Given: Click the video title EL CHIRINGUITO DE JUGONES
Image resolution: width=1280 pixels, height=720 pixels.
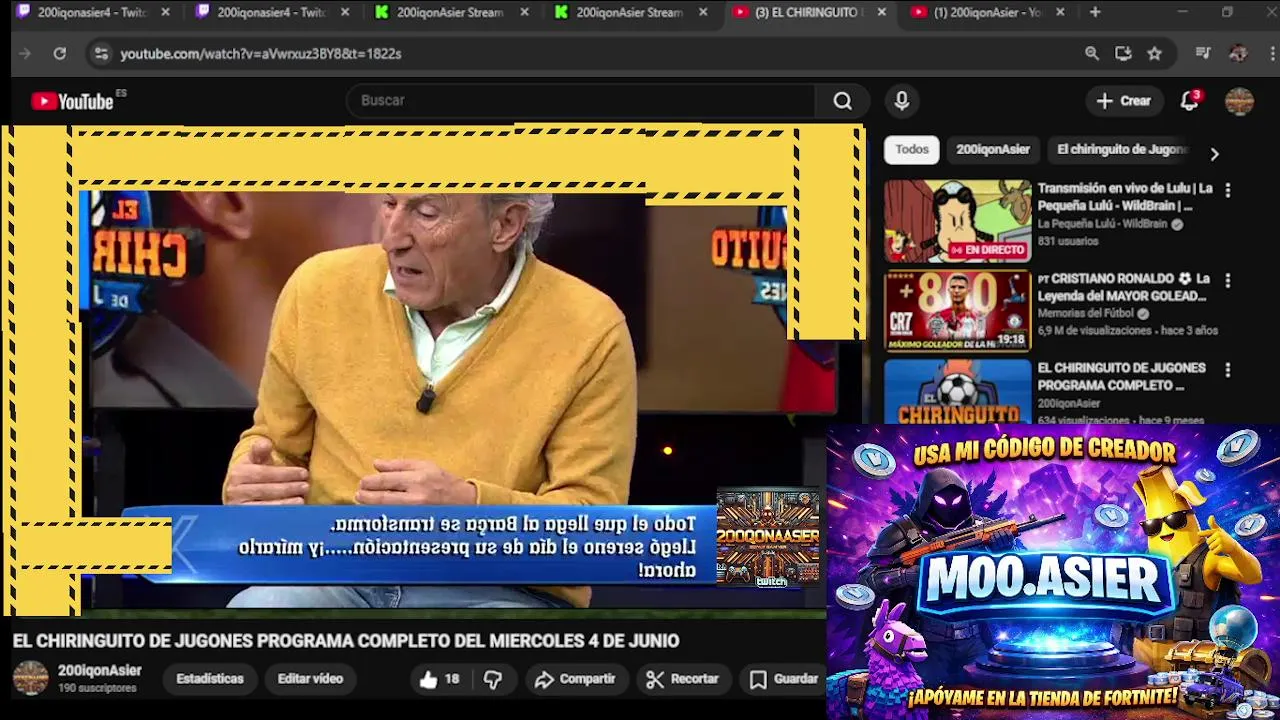Looking at the screenshot, I should pyautogui.click(x=346, y=641).
